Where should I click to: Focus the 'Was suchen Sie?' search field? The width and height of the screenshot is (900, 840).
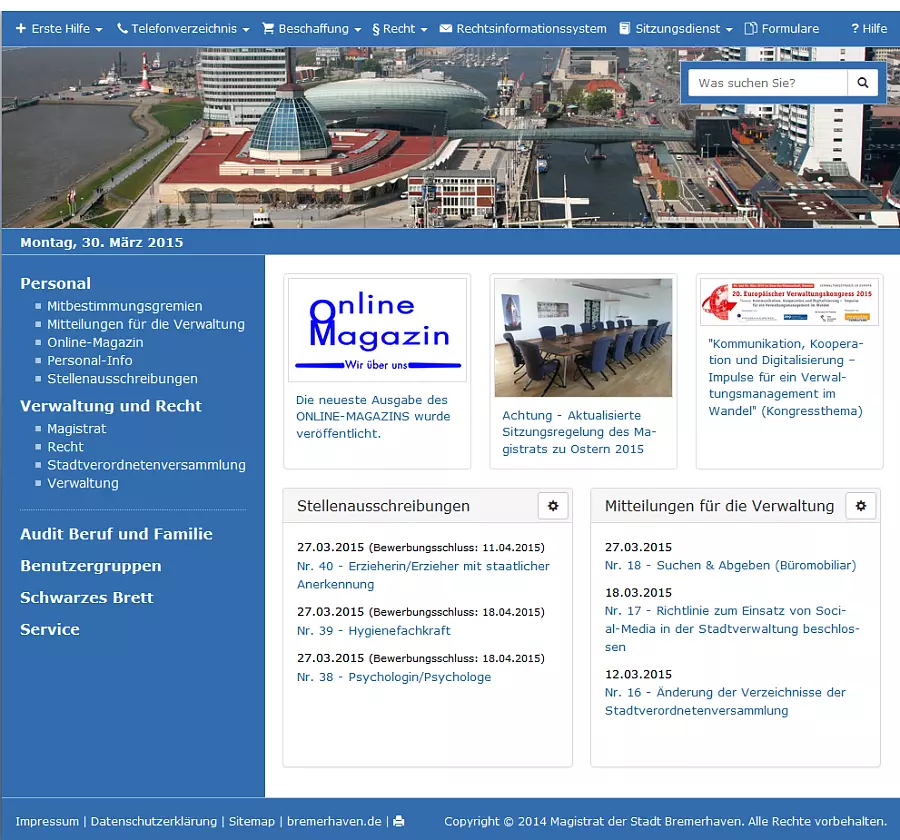click(x=767, y=83)
